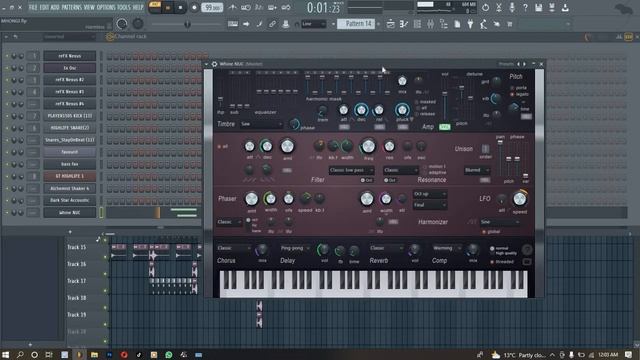The width and height of the screenshot is (640, 360).
Task: Select the GT HIGHLIFE 1 channel button
Action: (69, 176)
